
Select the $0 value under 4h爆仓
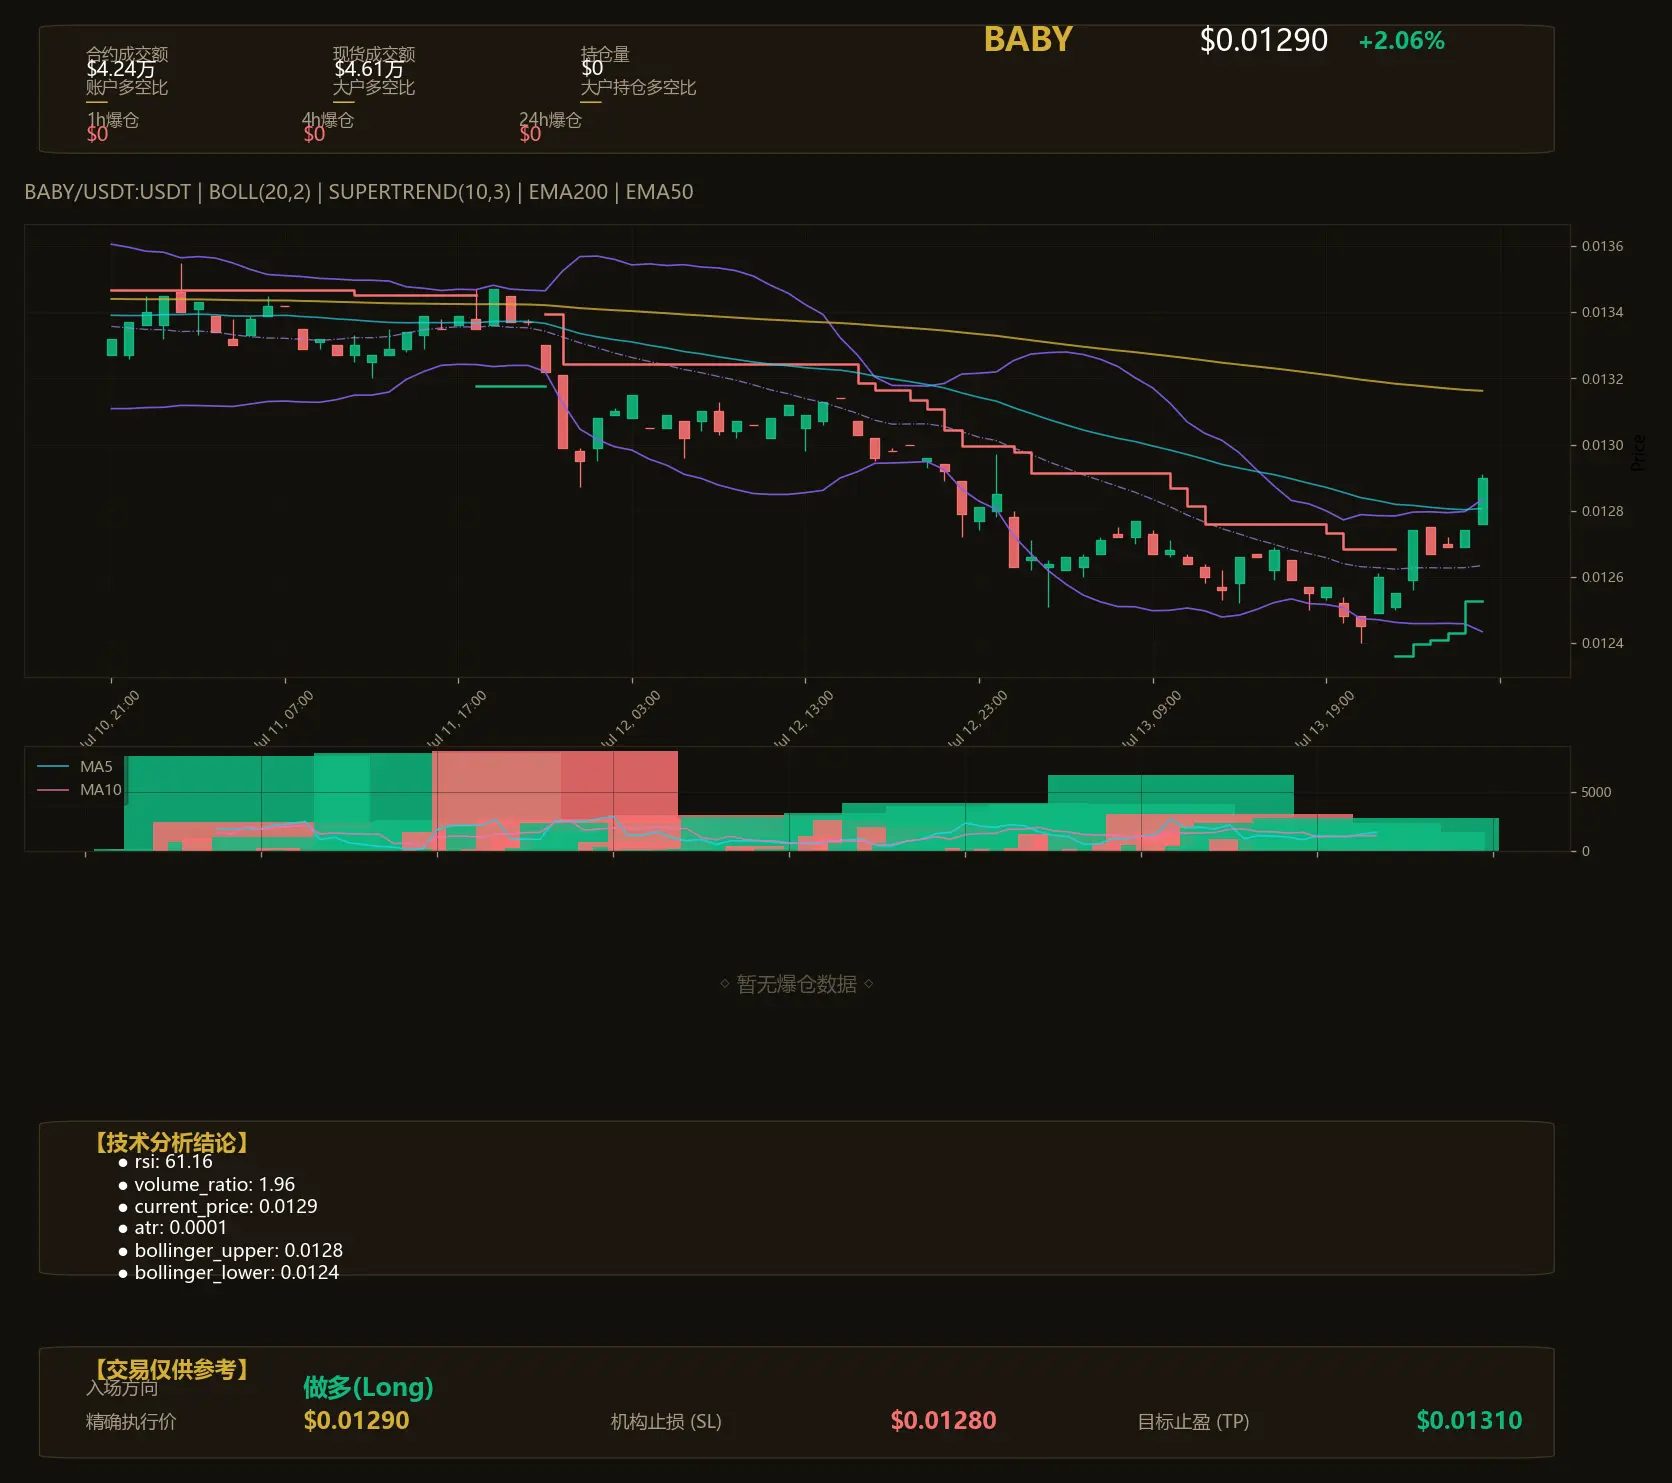[314, 134]
